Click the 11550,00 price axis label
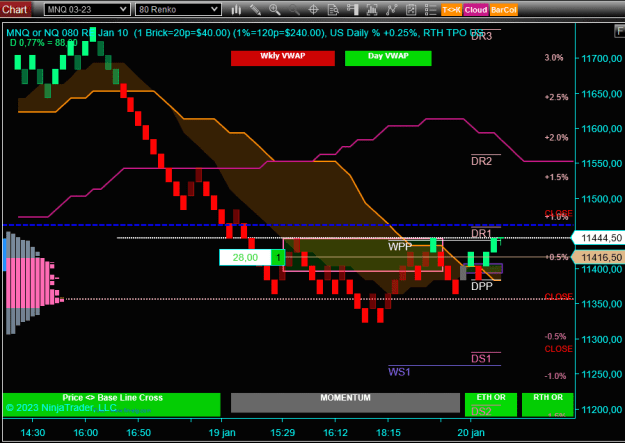 coord(601,163)
